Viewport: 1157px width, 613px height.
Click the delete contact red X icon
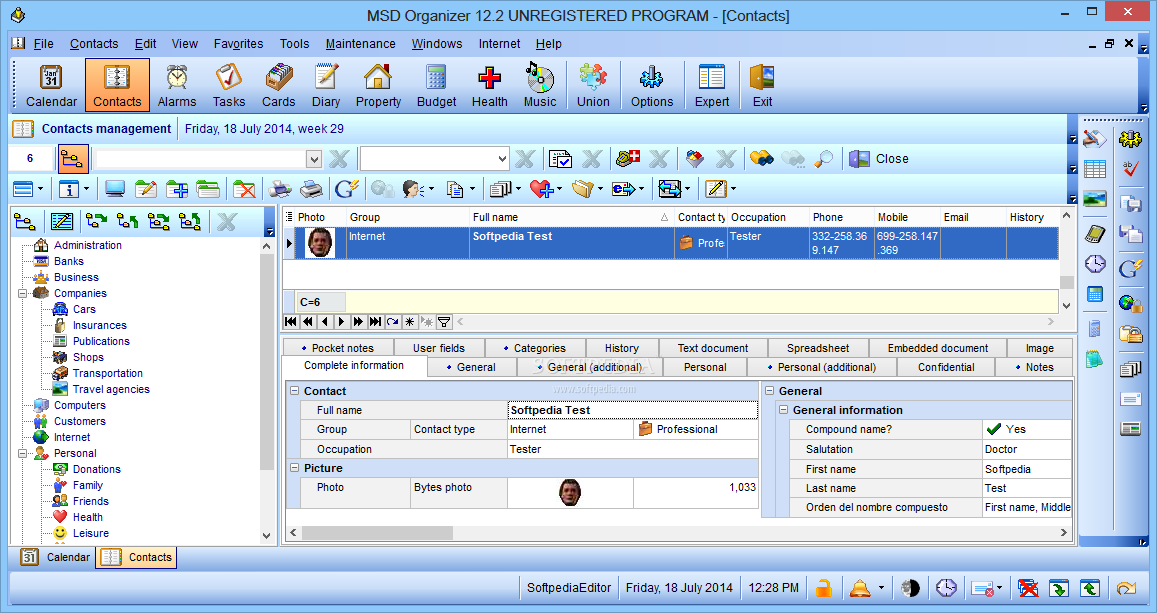[x=244, y=189]
